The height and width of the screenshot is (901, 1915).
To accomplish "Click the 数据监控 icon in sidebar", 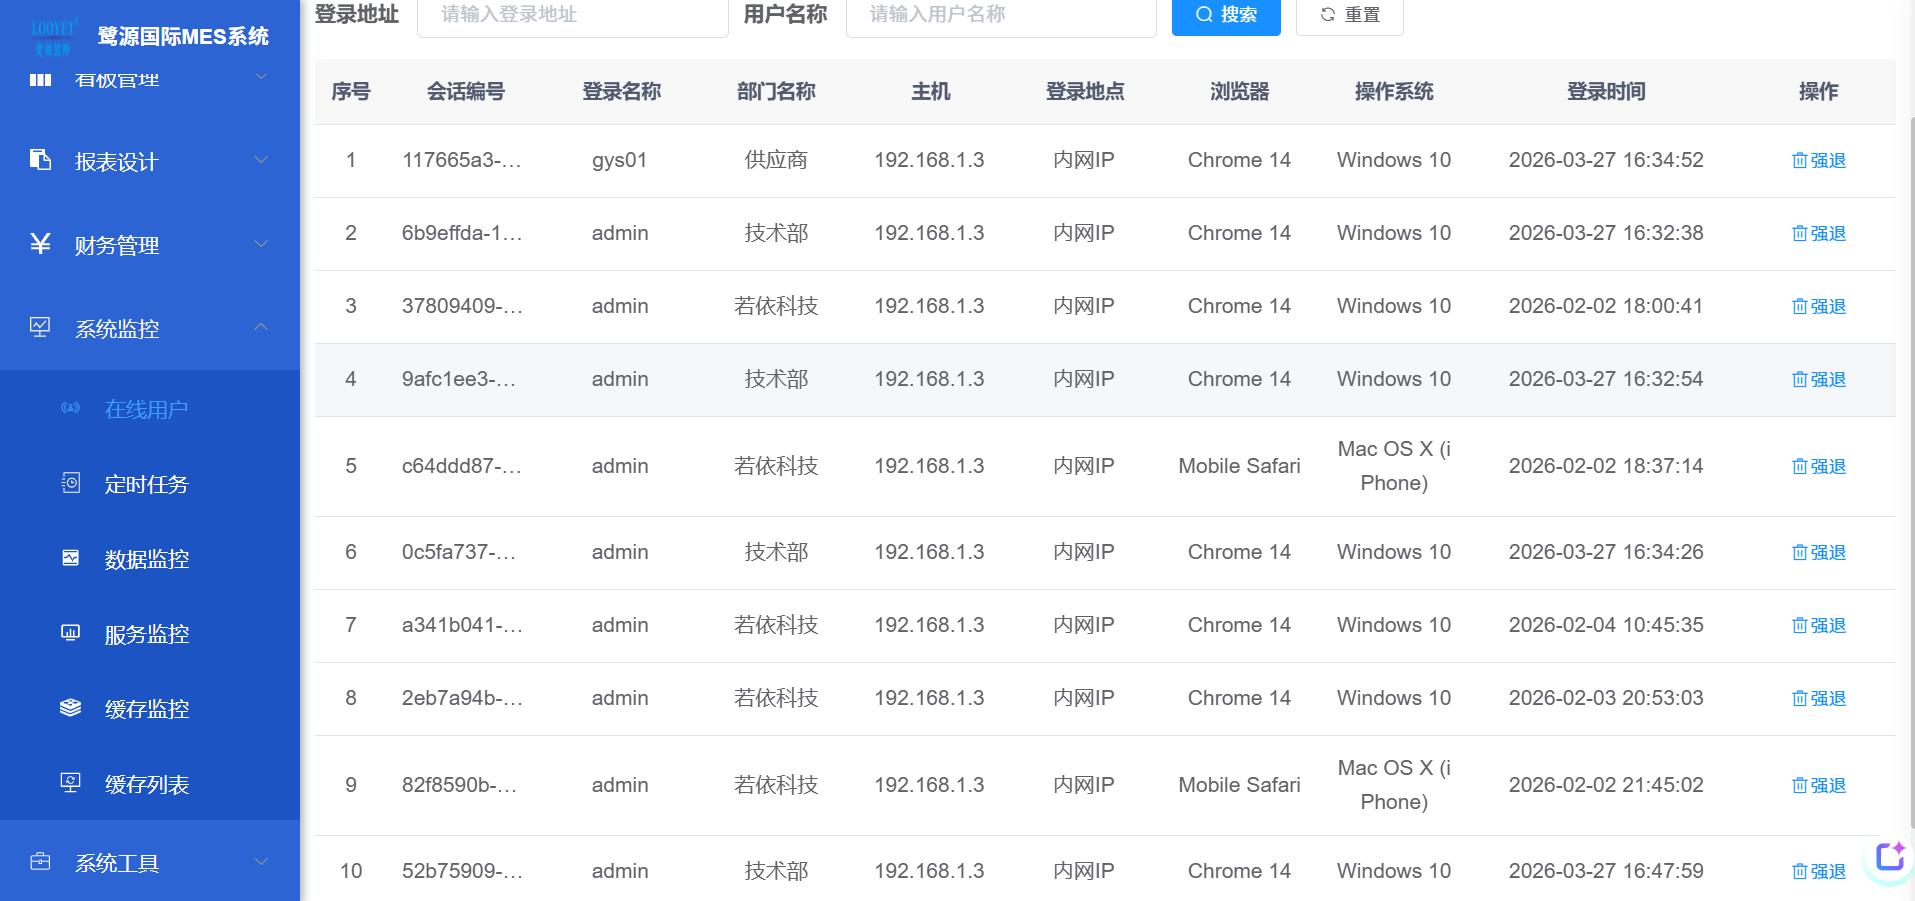I will (70, 558).
